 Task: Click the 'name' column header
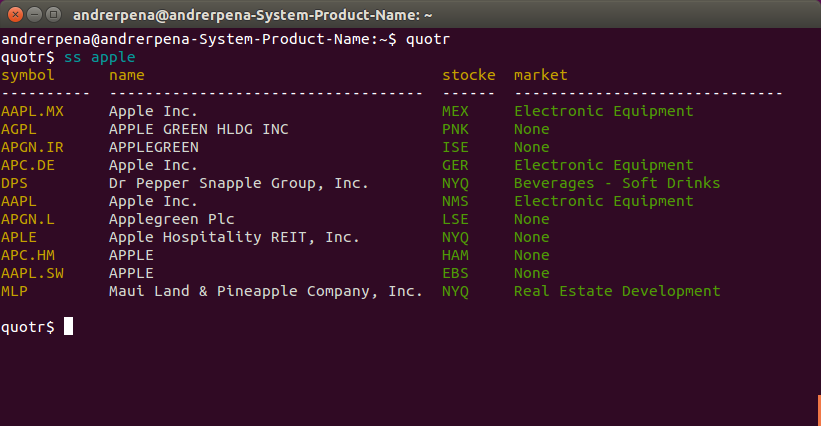(127, 75)
